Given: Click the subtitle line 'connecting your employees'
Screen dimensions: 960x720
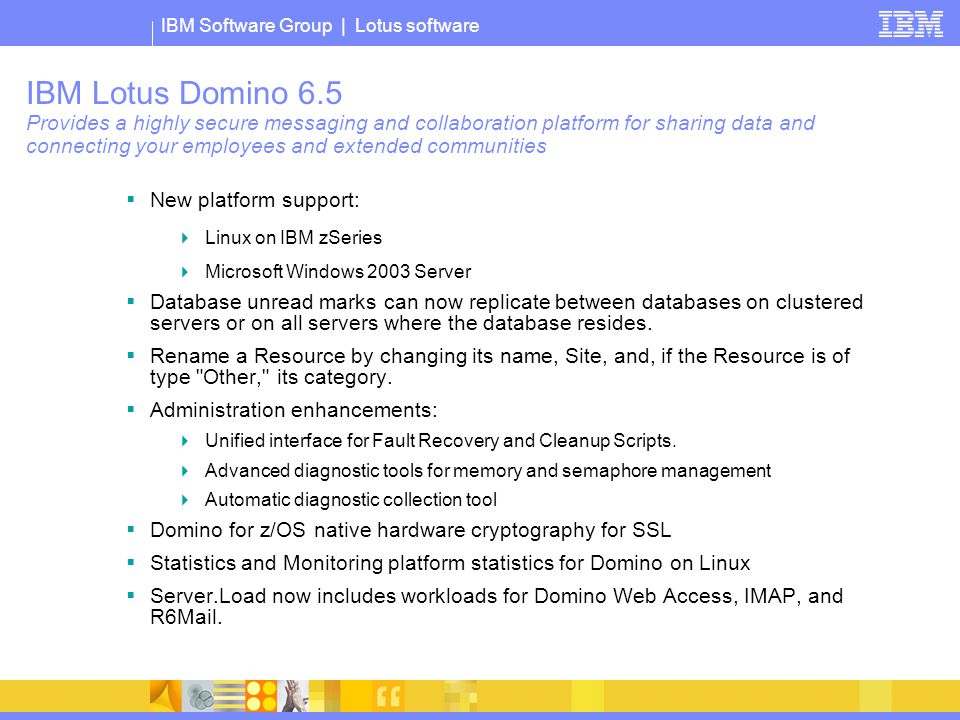Looking at the screenshot, I should click(287, 146).
